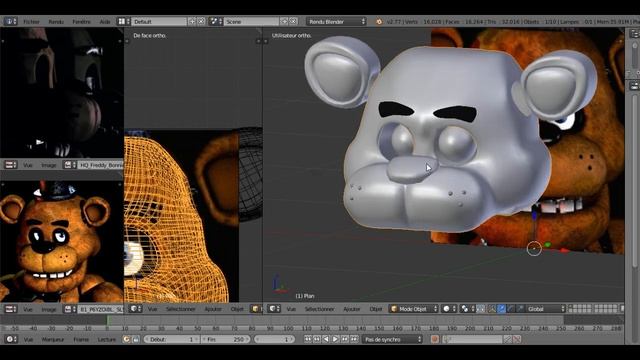The height and width of the screenshot is (360, 640).
Task: Add a new screen layout with plus
Action: pyautogui.click(x=192, y=21)
